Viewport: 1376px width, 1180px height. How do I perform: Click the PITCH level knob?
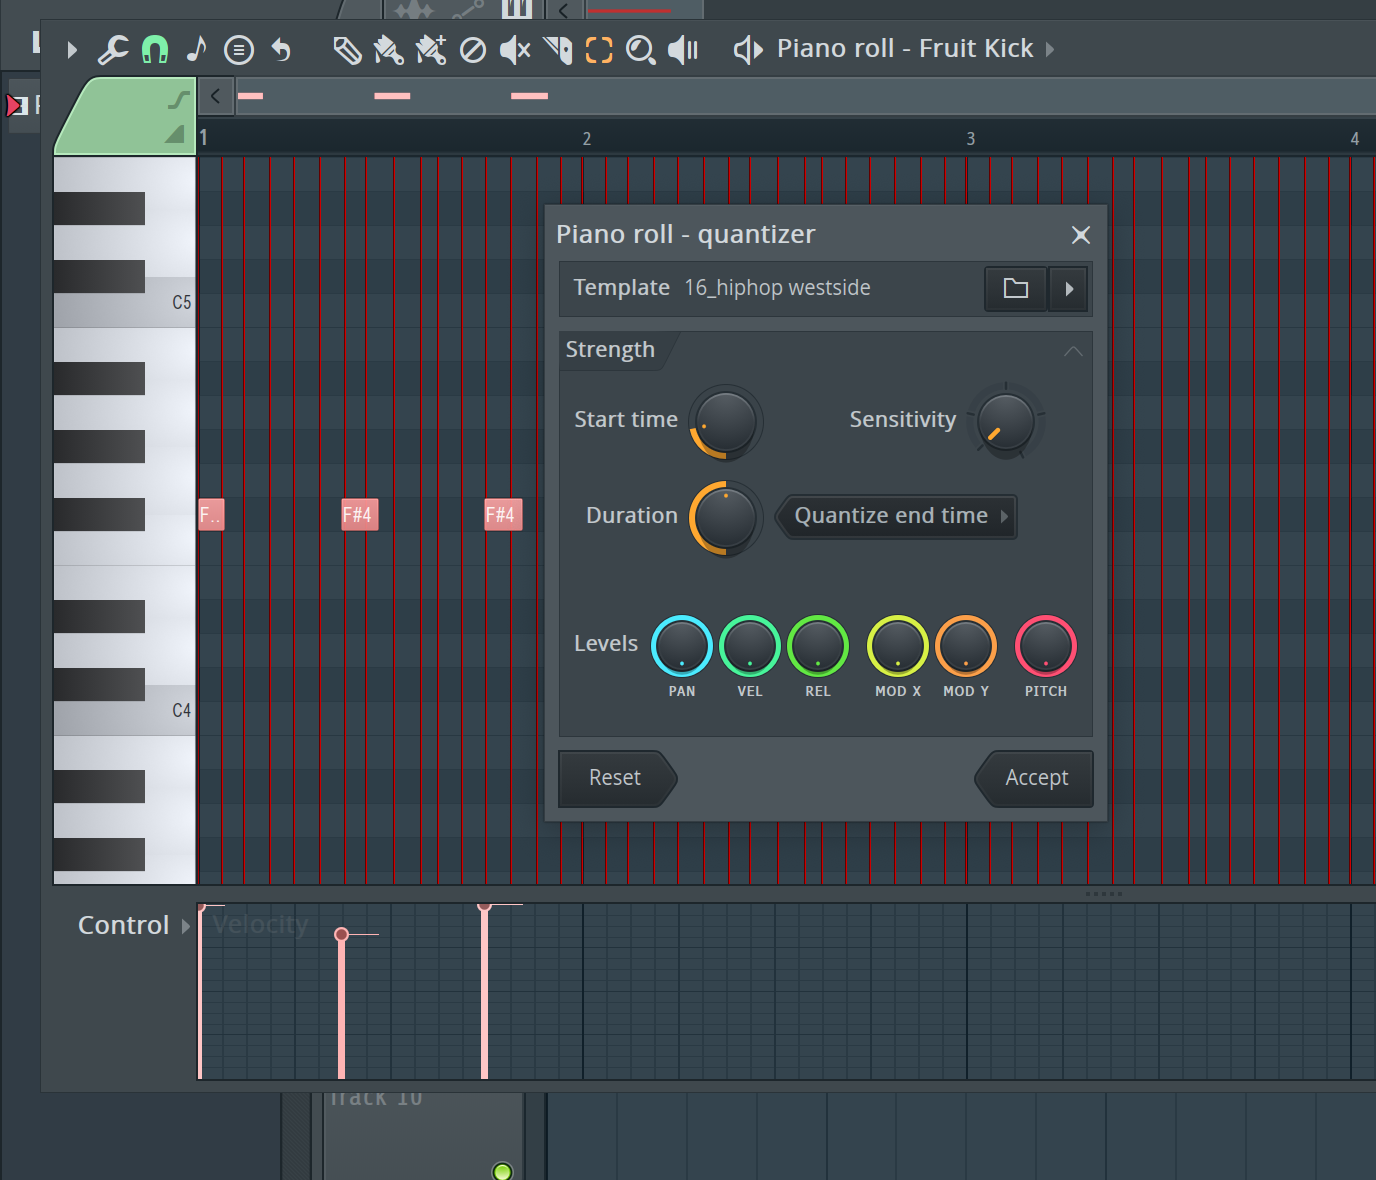1046,646
